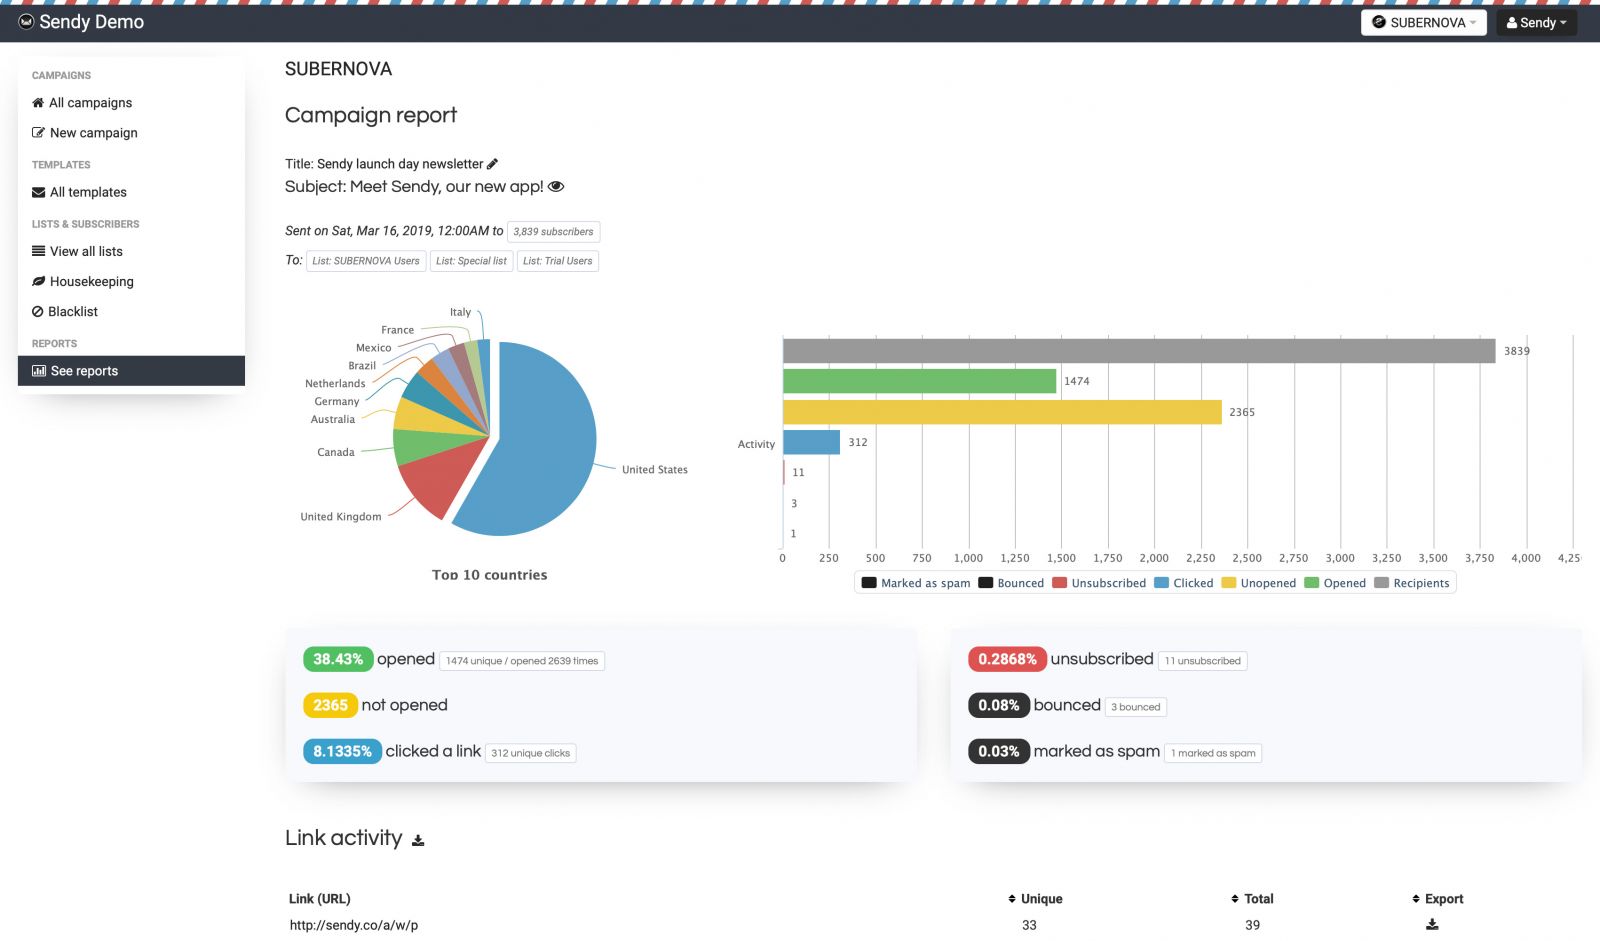Click the 2365 not opened badge
Viewport: 1600px width, 941px height.
click(x=330, y=705)
